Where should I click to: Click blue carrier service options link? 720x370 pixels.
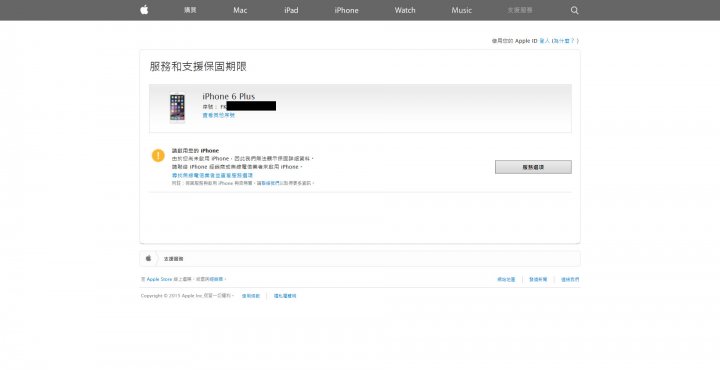click(212, 175)
